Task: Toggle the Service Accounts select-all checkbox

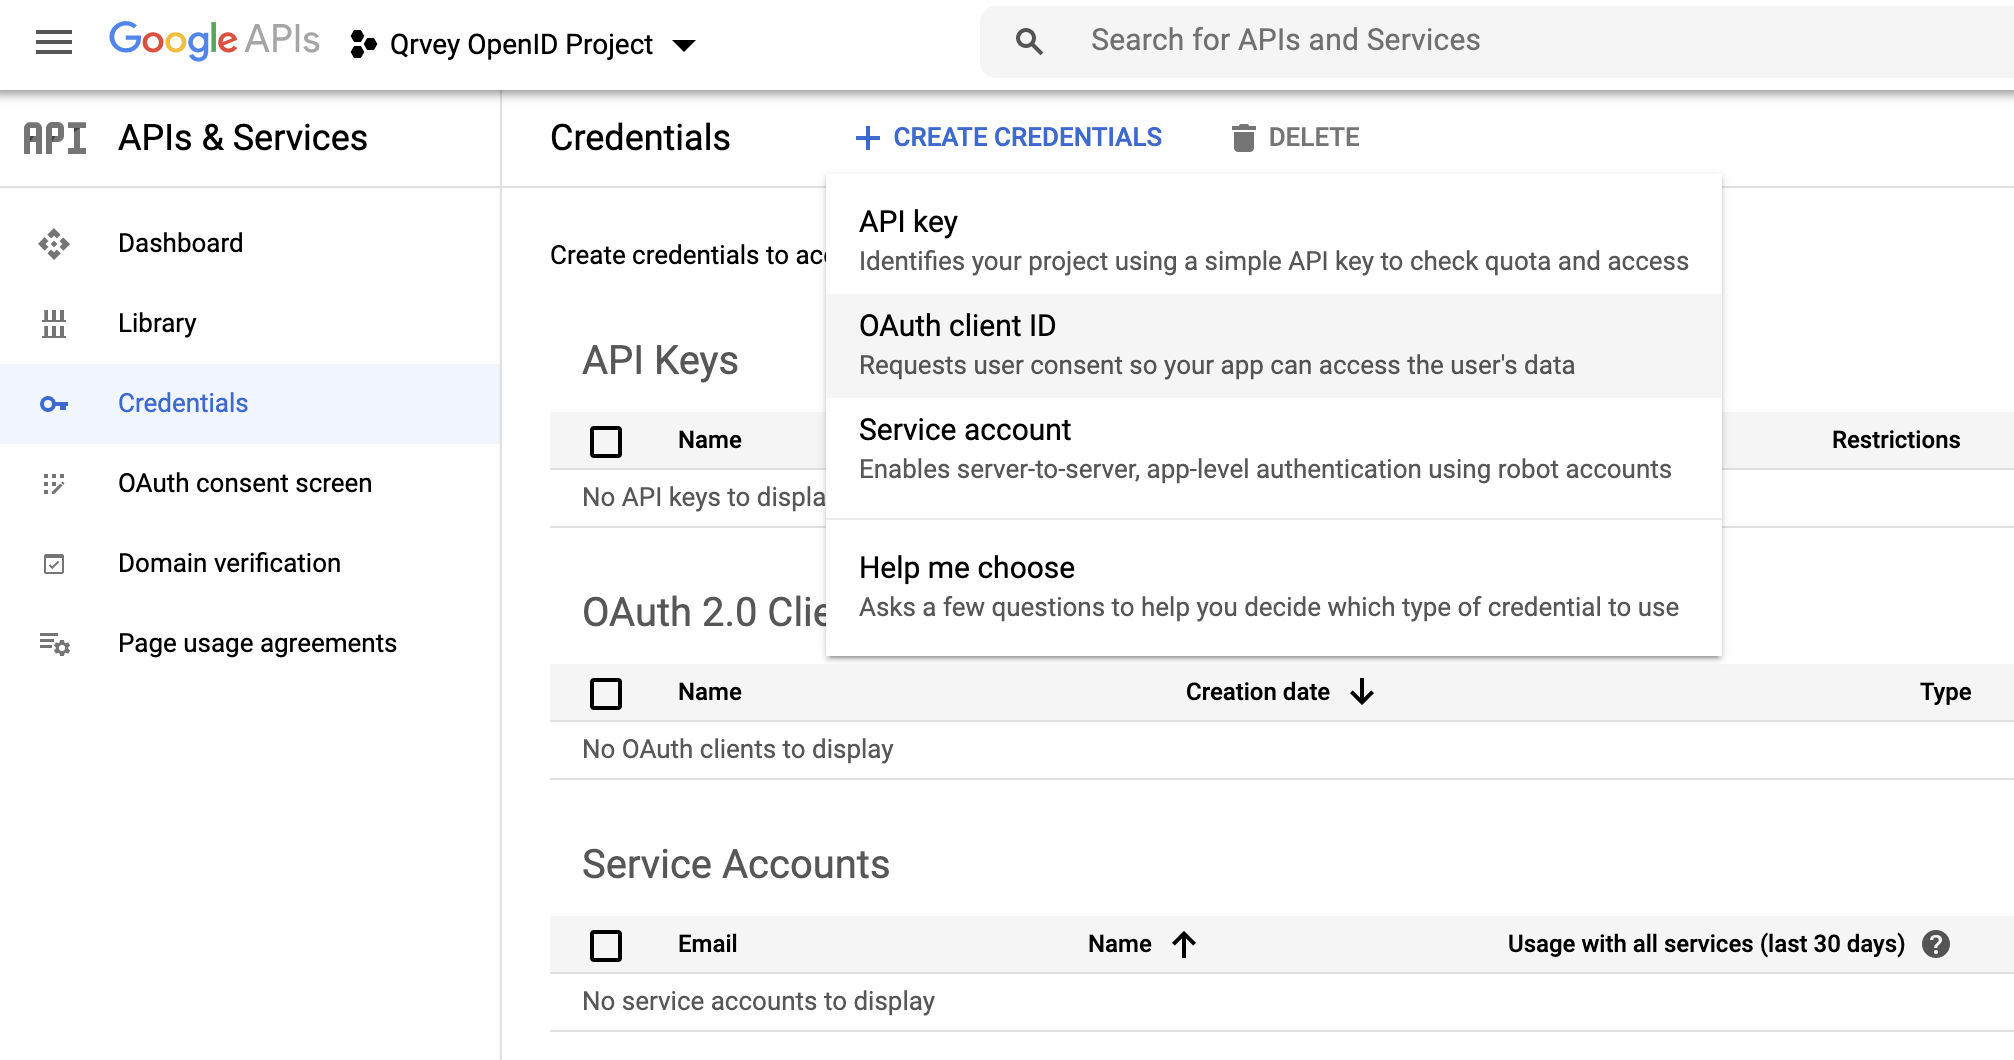Action: [606, 945]
